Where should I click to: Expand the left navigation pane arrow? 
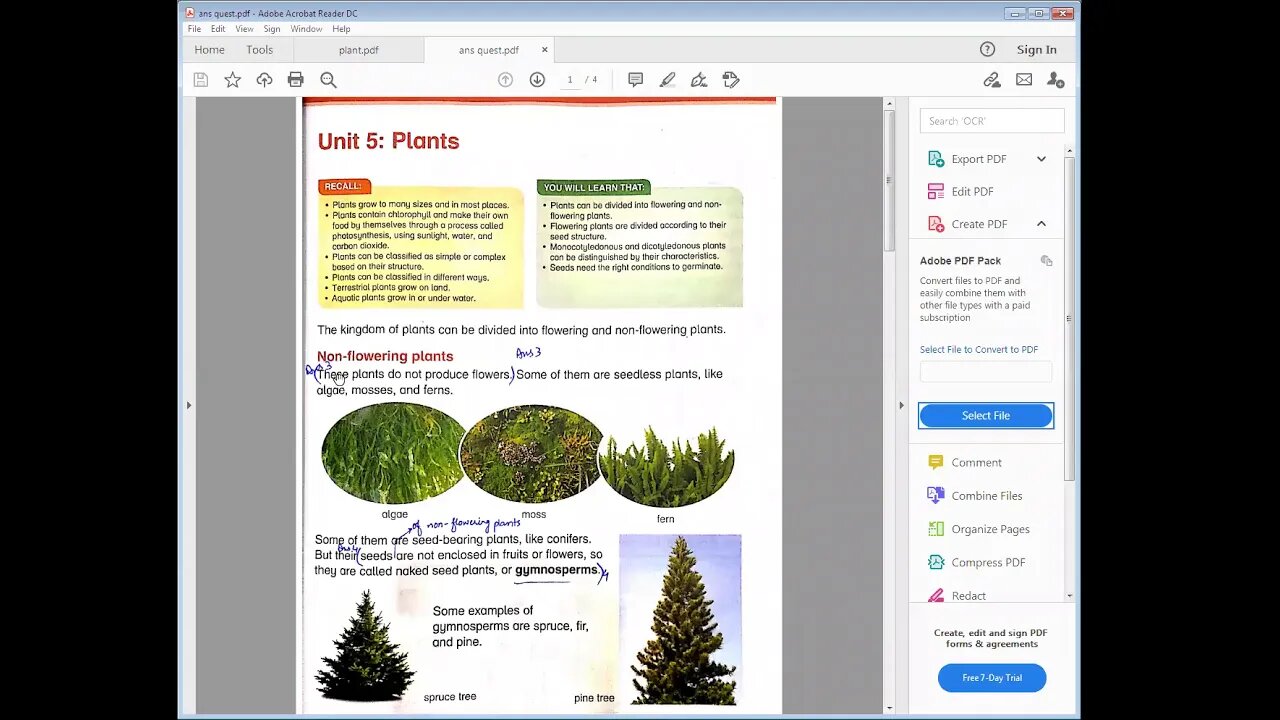pyautogui.click(x=188, y=405)
